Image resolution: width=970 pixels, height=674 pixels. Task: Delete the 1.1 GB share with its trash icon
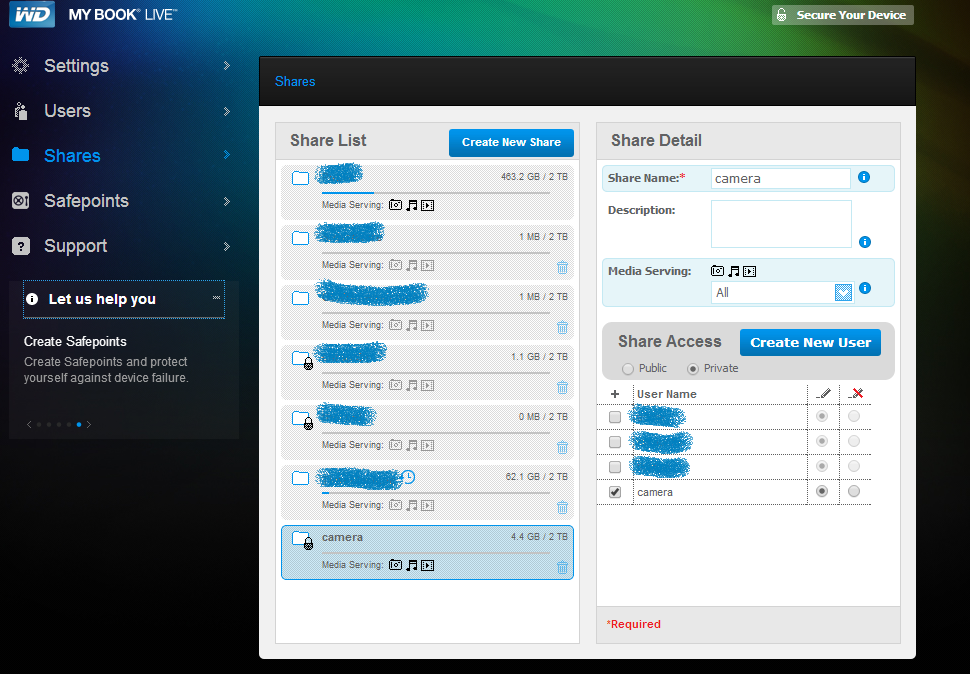click(562, 387)
